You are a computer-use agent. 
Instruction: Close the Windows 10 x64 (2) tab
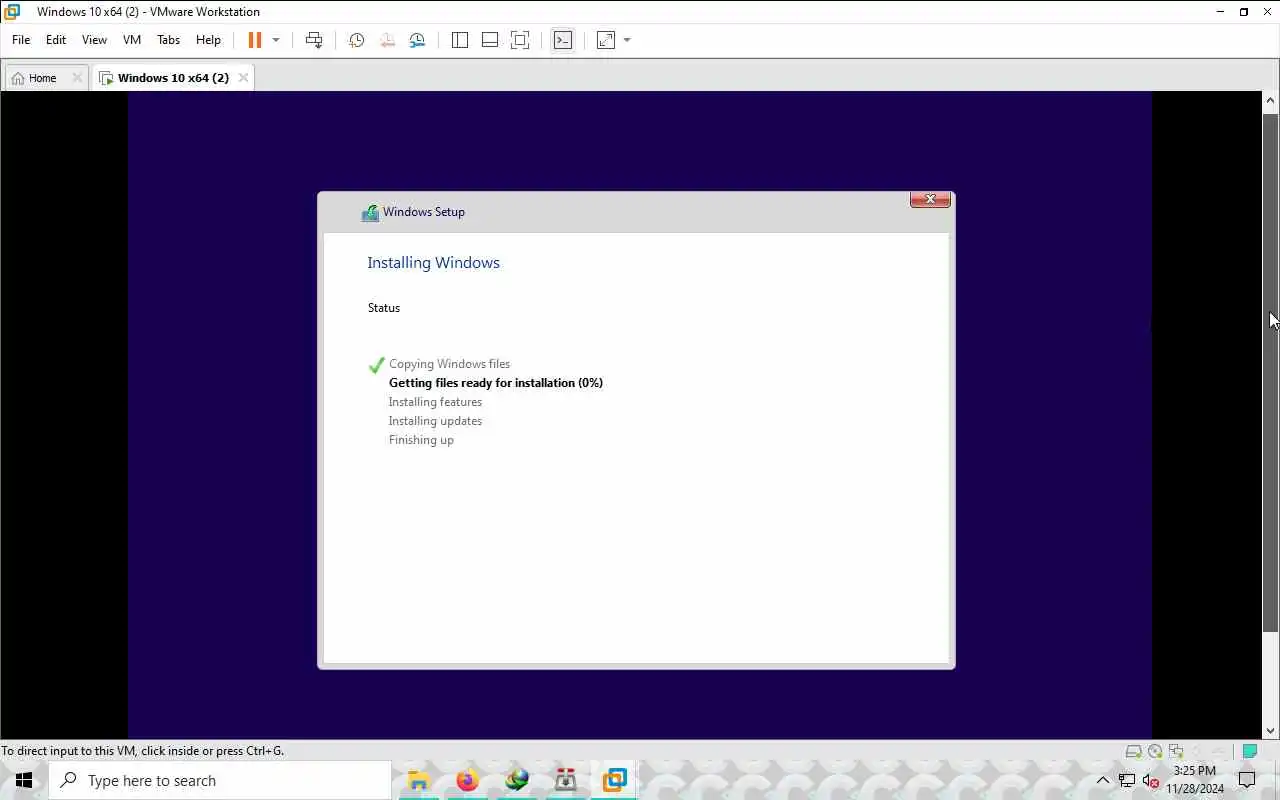click(x=243, y=78)
